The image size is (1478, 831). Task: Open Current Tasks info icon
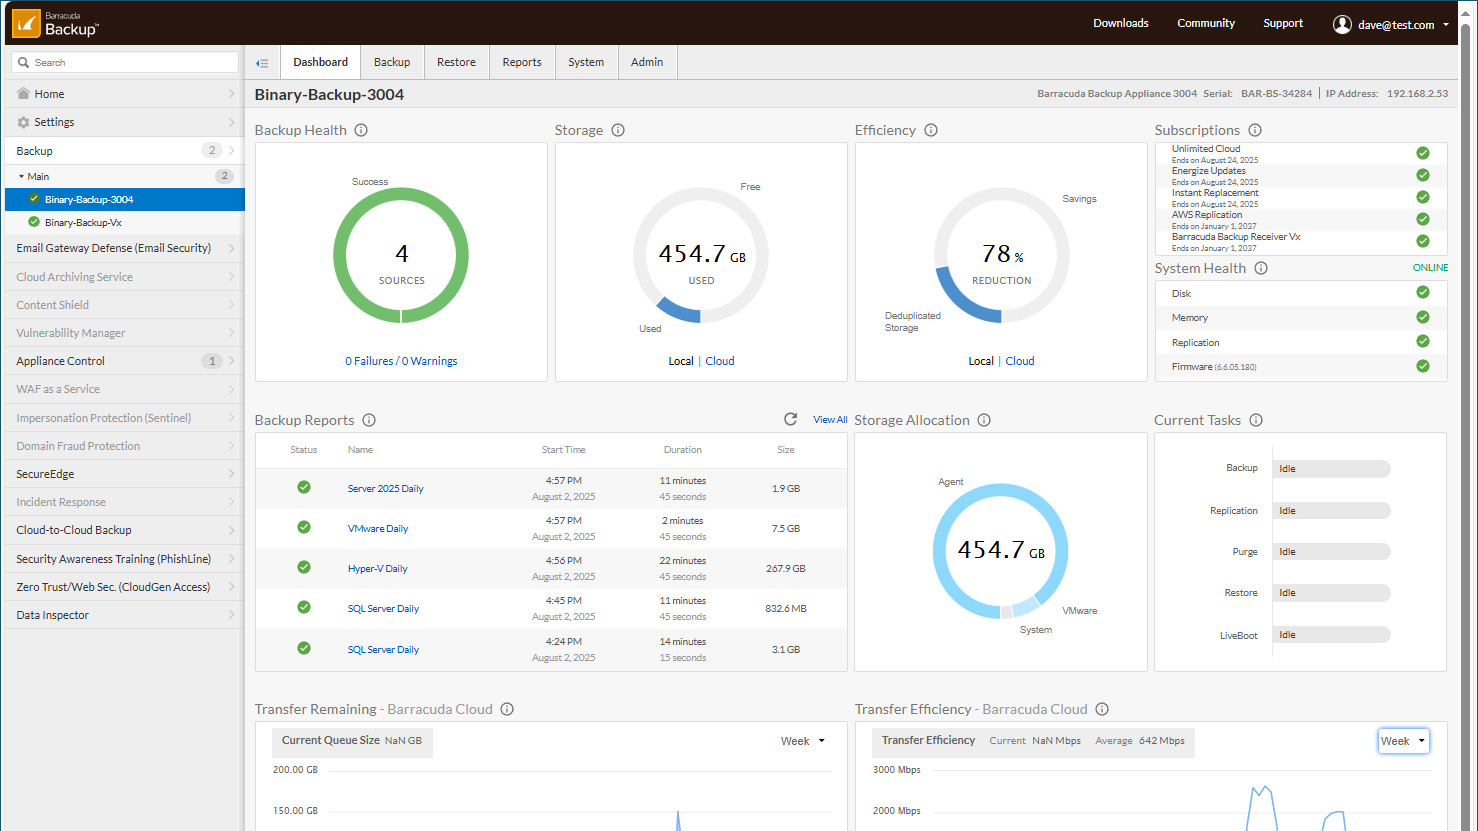(1256, 420)
